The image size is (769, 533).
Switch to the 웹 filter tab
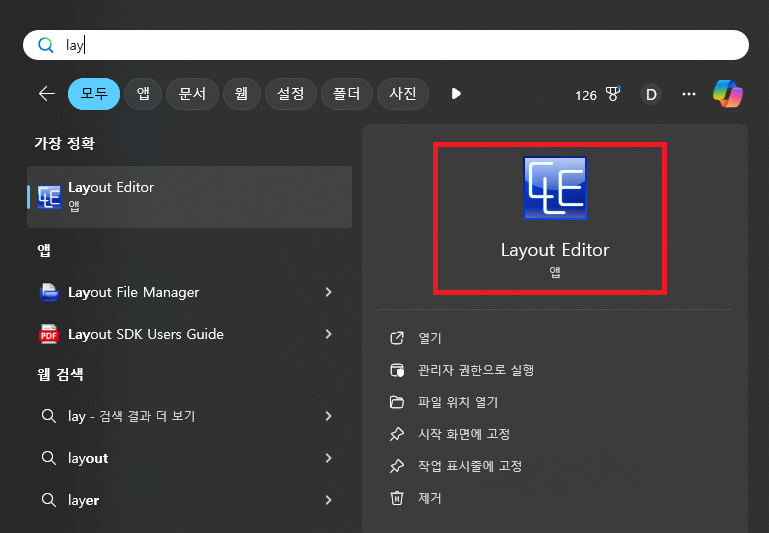[241, 93]
